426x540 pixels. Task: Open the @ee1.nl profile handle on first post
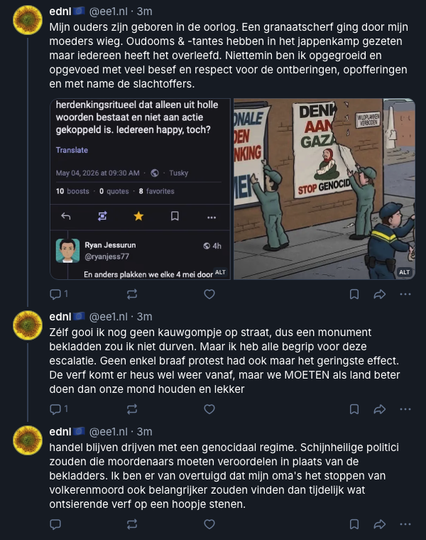click(108, 11)
